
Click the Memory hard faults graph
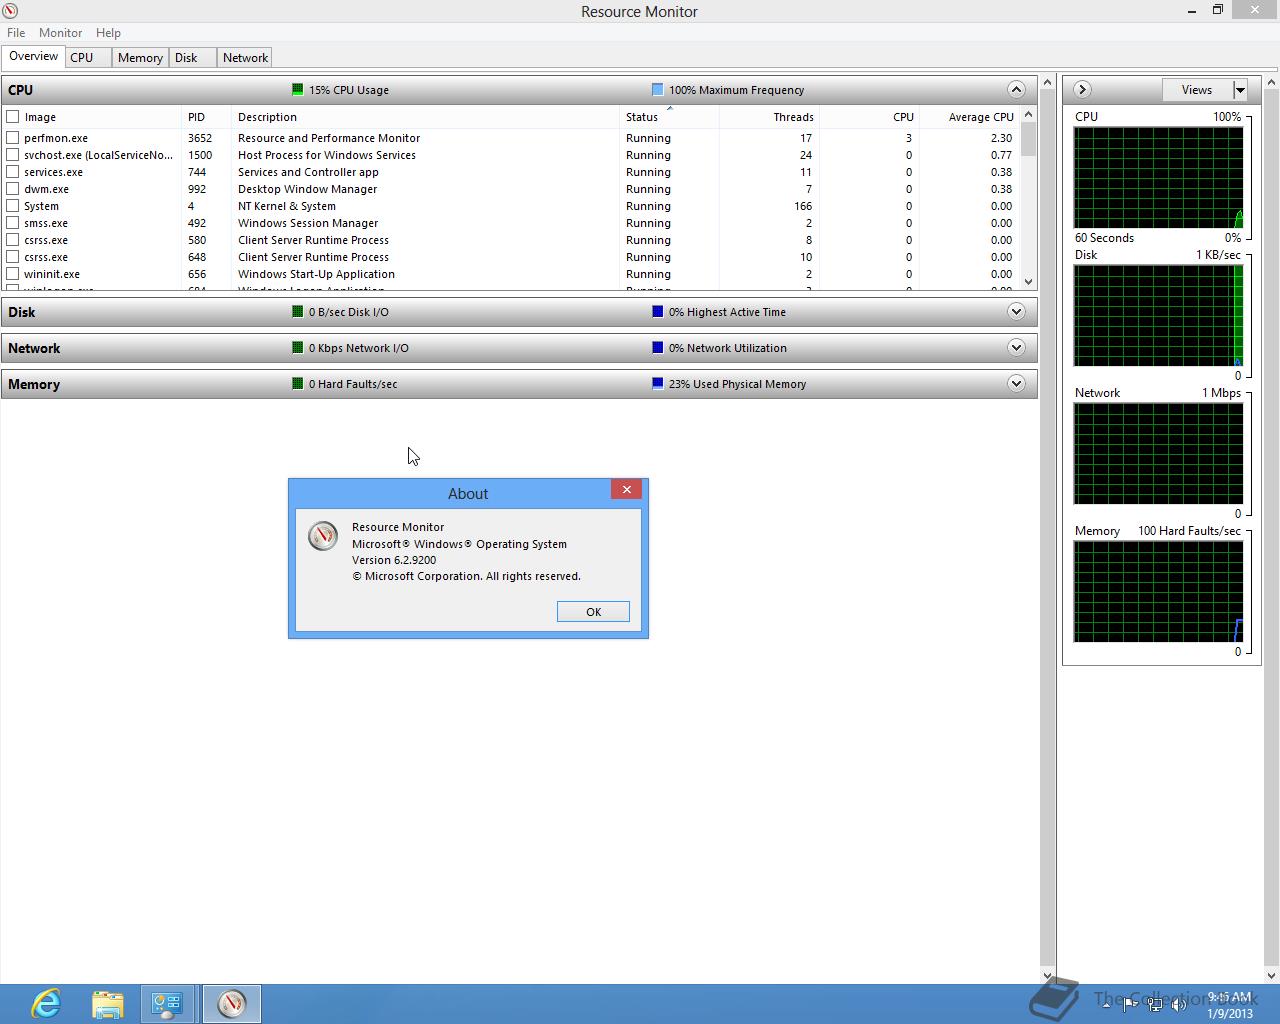point(1158,591)
